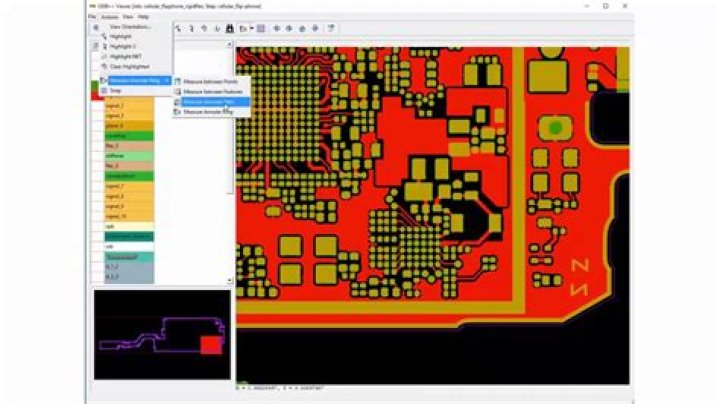Open the Help menu
Screen dimensions: 720x404
pyautogui.click(x=144, y=17)
